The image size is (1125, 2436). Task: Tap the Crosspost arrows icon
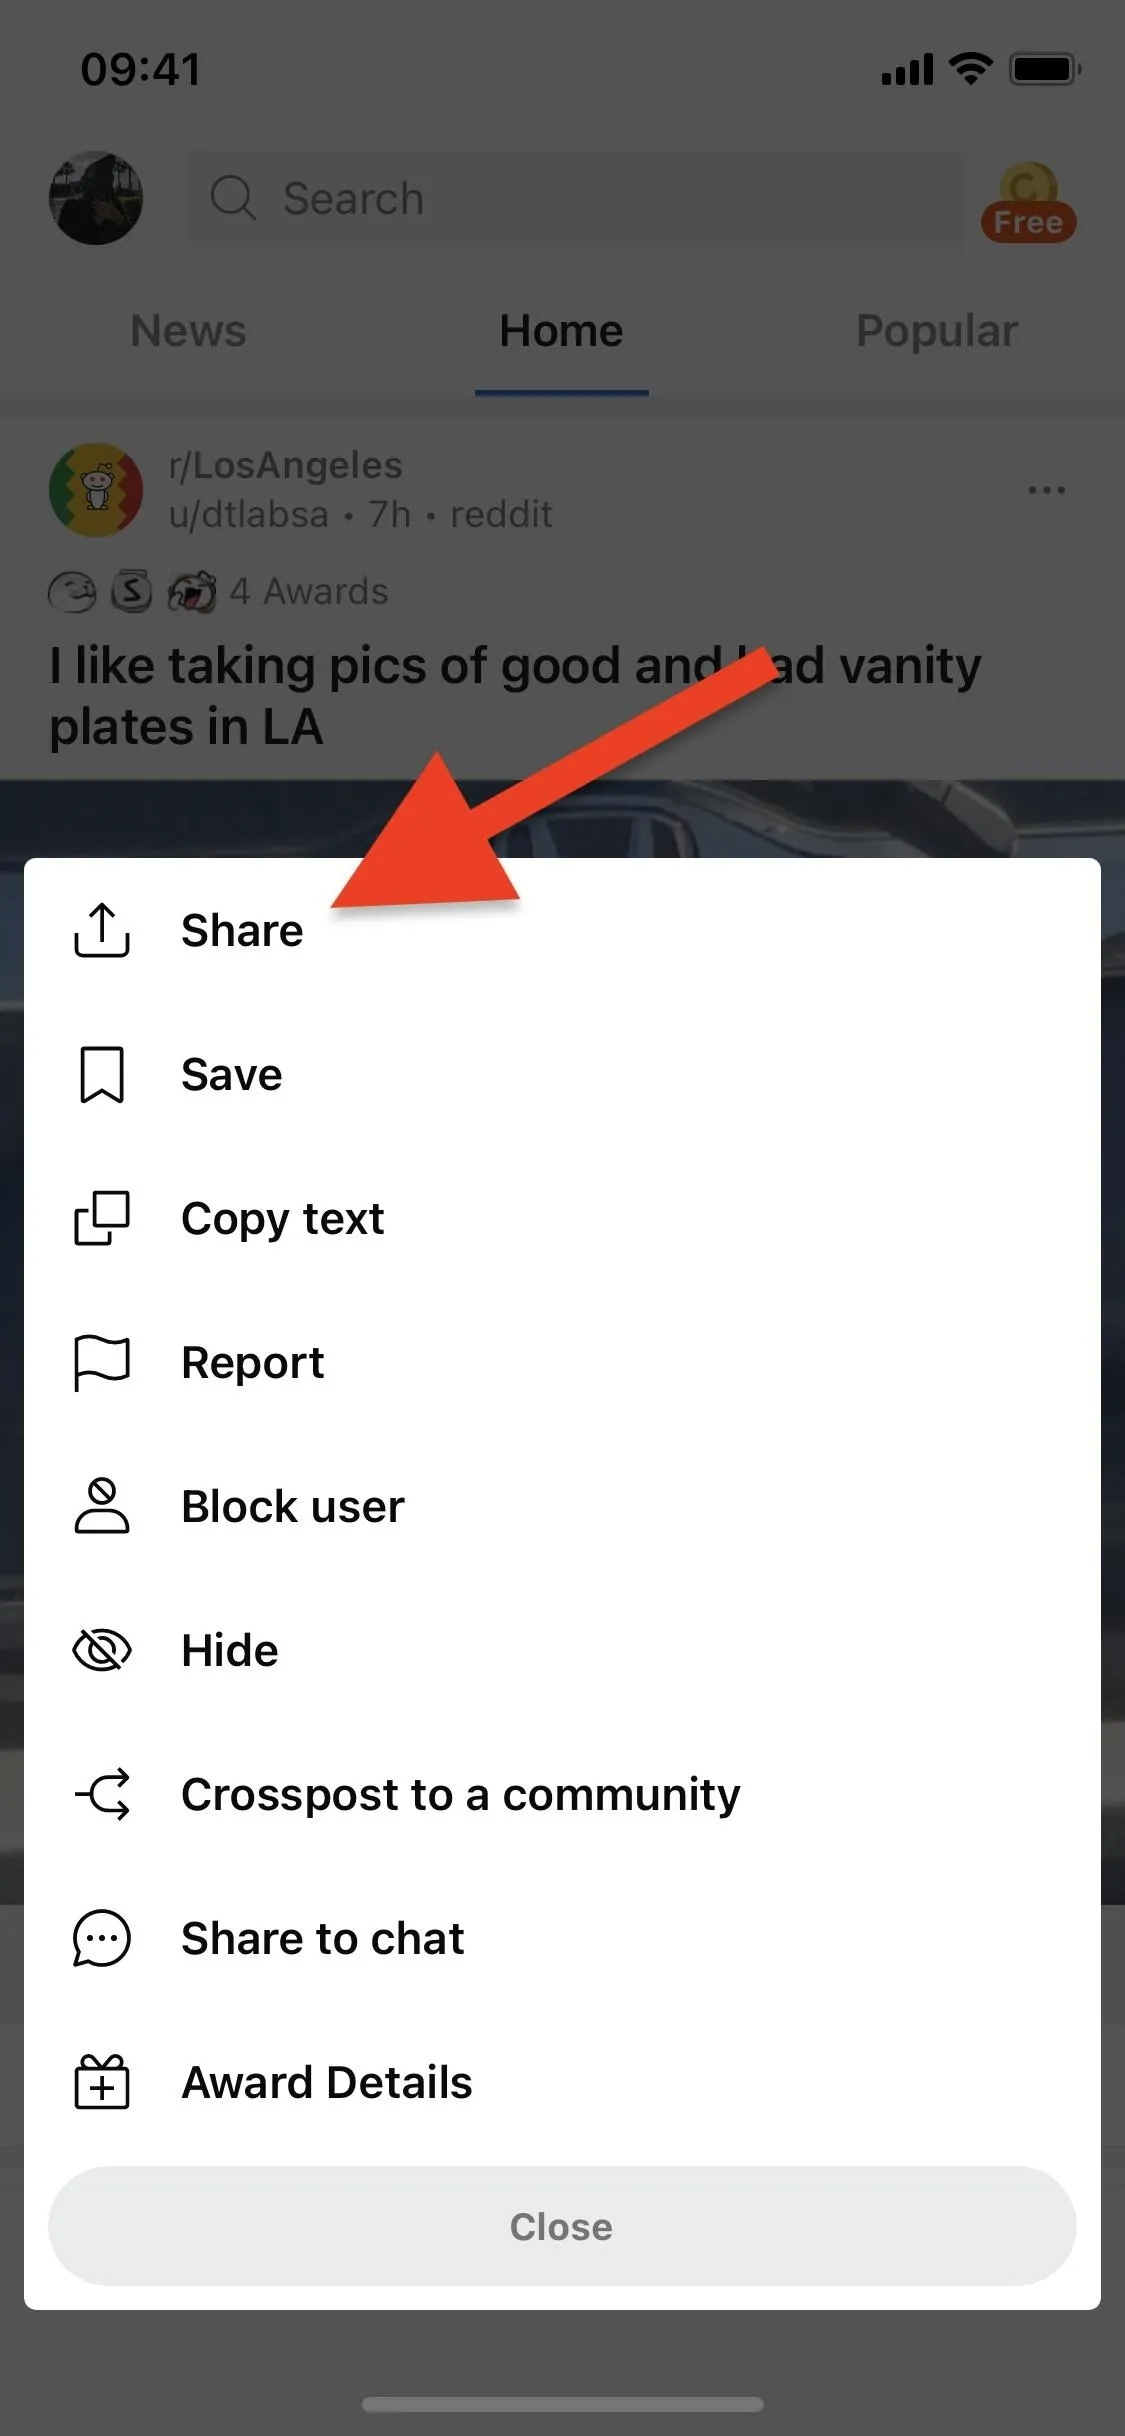click(102, 1794)
